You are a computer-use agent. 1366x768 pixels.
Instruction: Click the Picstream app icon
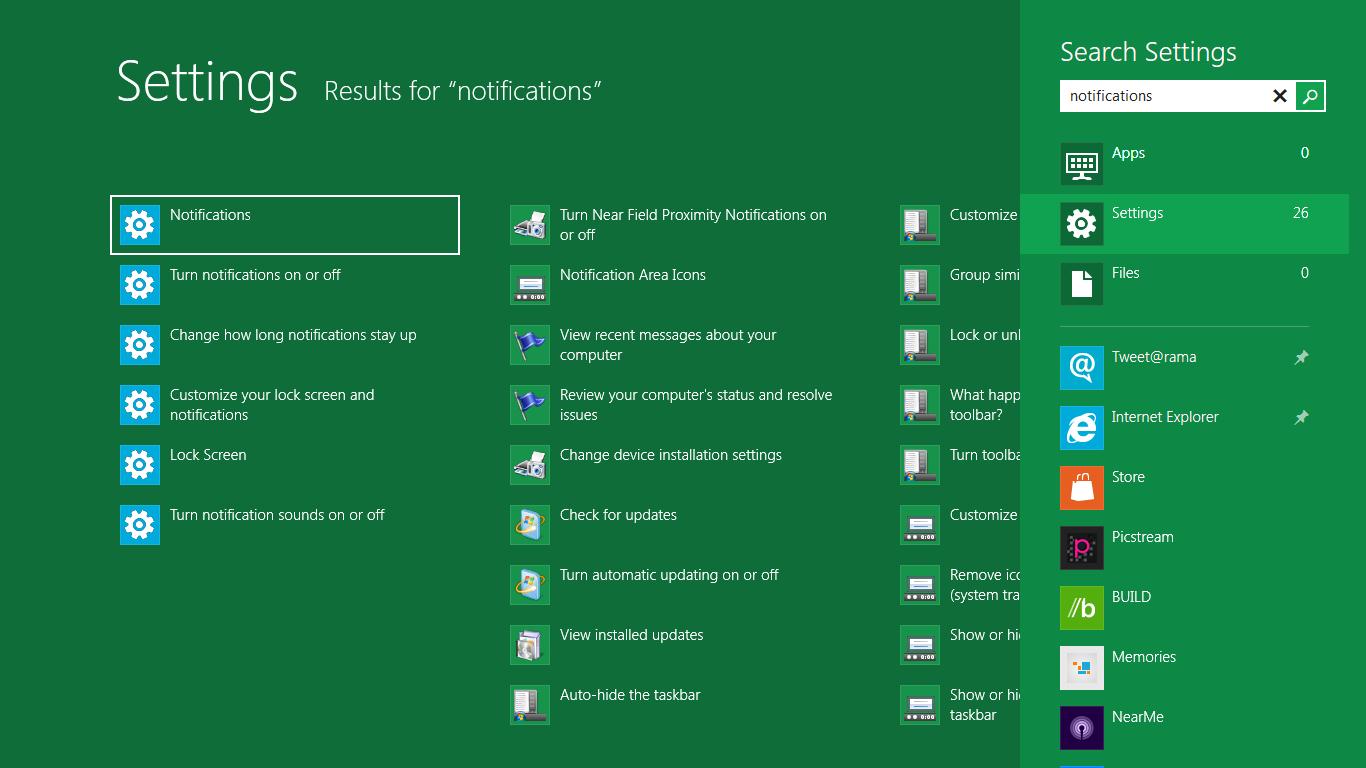(1082, 547)
